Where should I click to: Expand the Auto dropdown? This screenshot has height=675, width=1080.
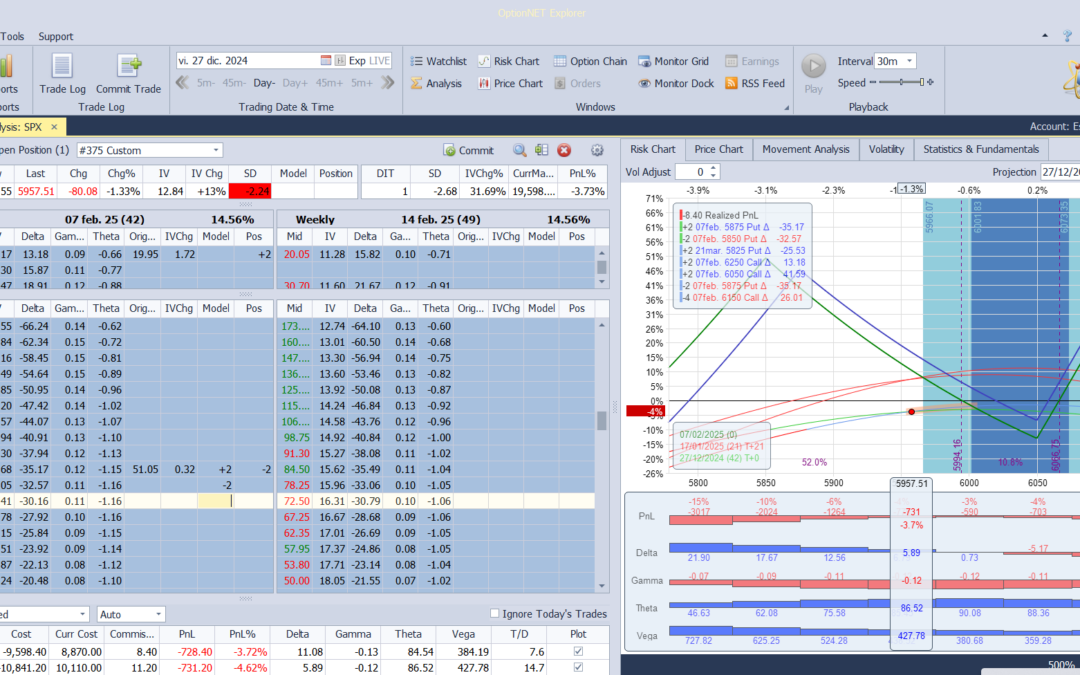coord(158,614)
